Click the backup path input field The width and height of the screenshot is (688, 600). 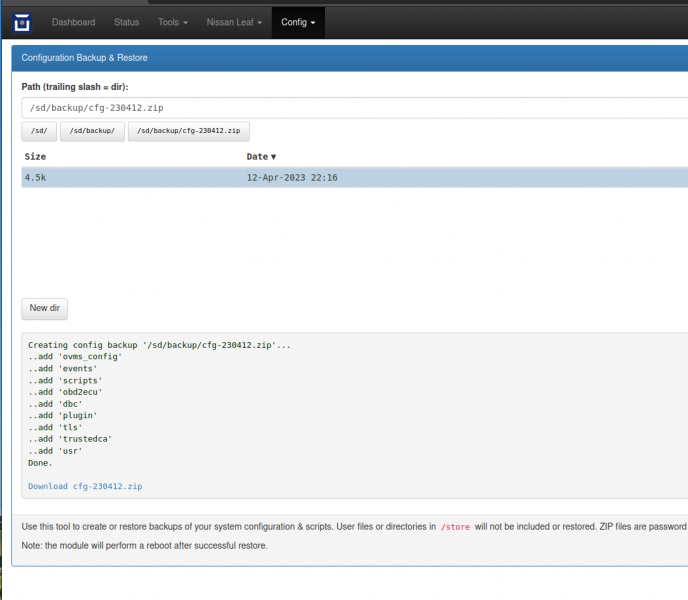pos(355,108)
